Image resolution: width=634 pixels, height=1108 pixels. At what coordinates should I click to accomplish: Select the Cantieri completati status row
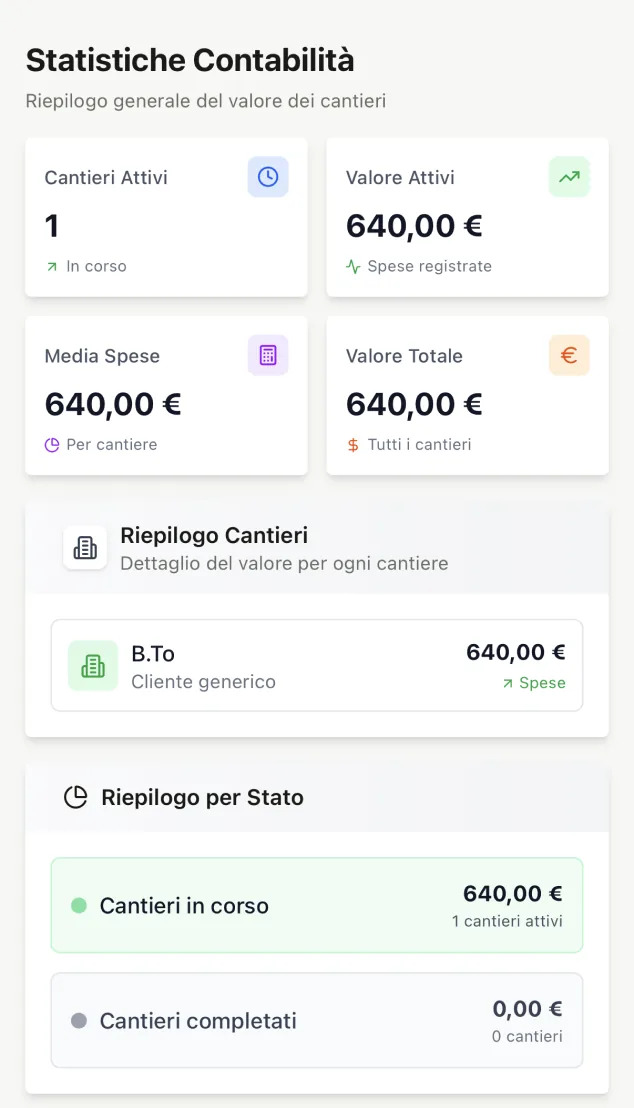pos(317,1020)
